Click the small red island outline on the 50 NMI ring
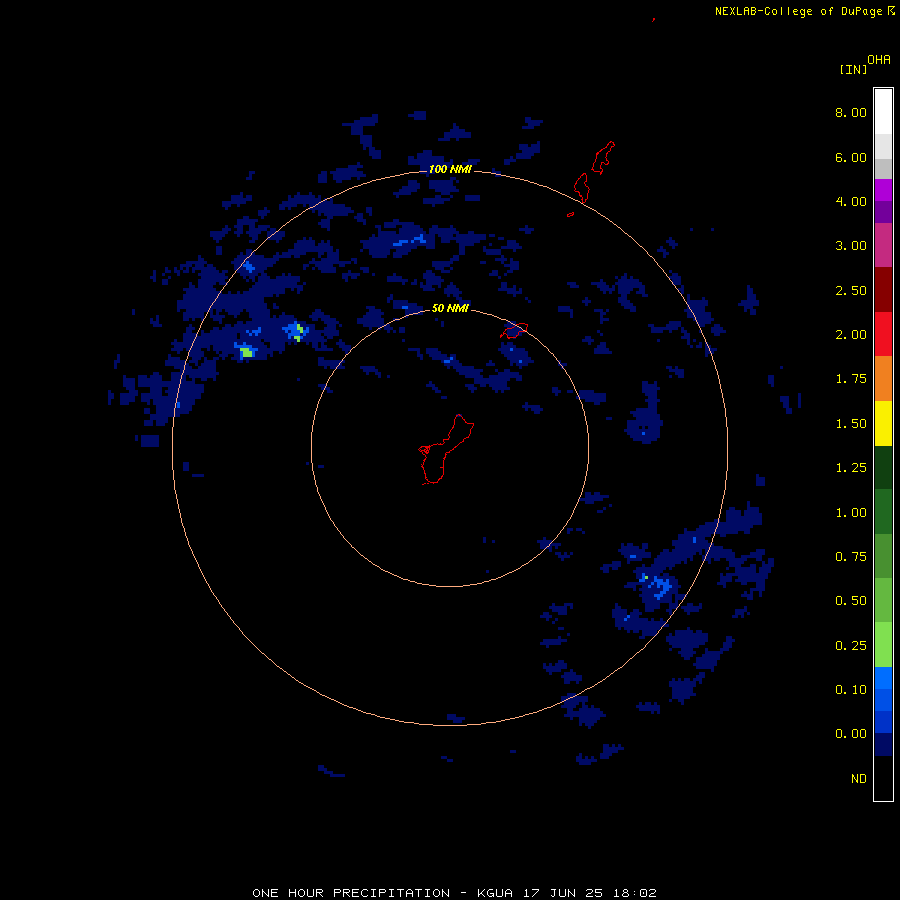This screenshot has width=900, height=900. (514, 331)
